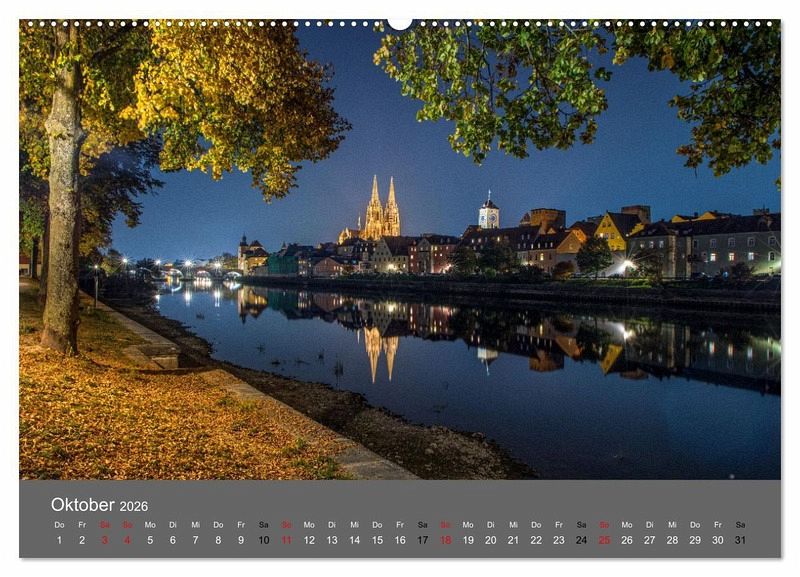Screen dimensions: 800x577
Task: Click the yellow gabled house
Action: click(x=614, y=232)
